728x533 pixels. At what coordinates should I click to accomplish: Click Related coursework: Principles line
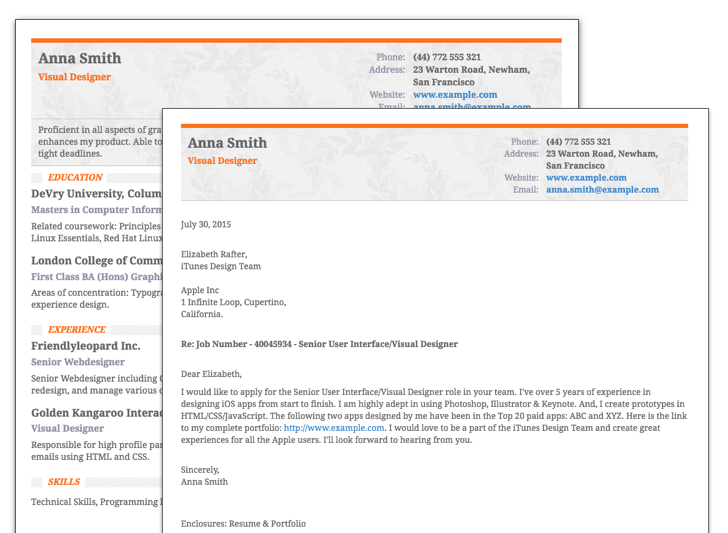click(x=97, y=227)
